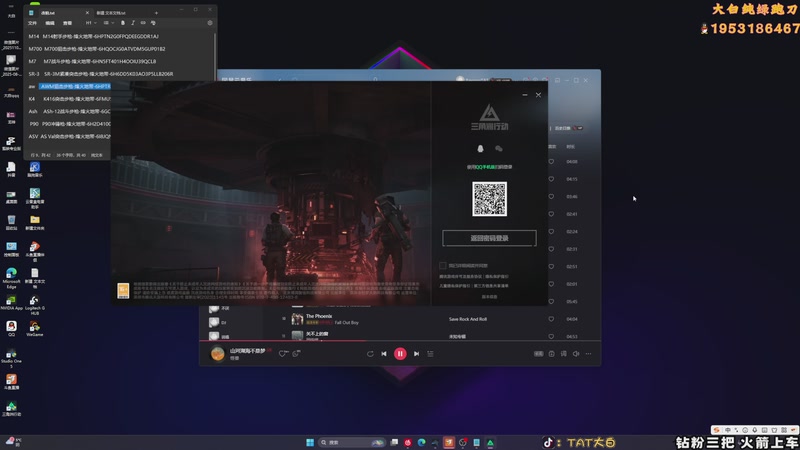Image resolution: width=800 pixels, height=450 pixels.
Task: Select The Phoenix song row
Action: click(429, 319)
